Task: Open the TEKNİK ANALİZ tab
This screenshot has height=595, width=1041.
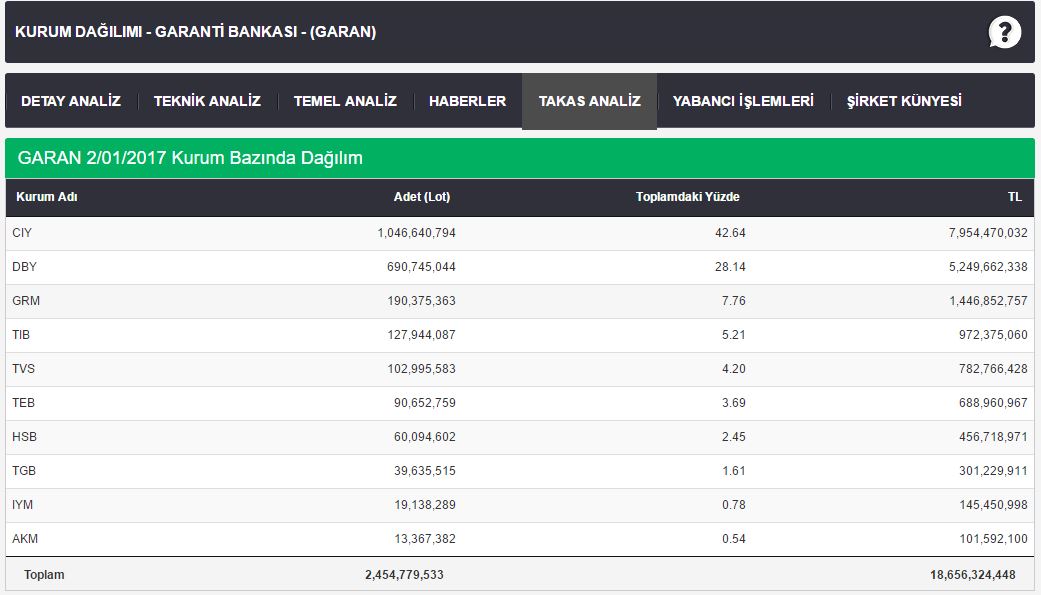Action: click(x=207, y=101)
